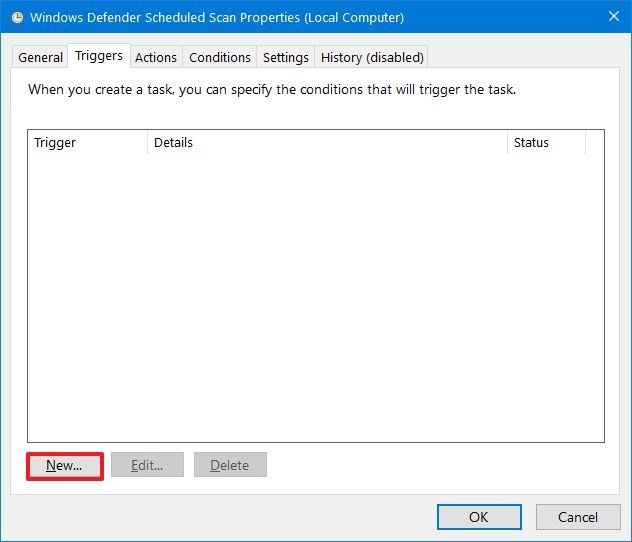The height and width of the screenshot is (542, 632).
Task: Click the New... button to add a trigger
Action: (65, 466)
